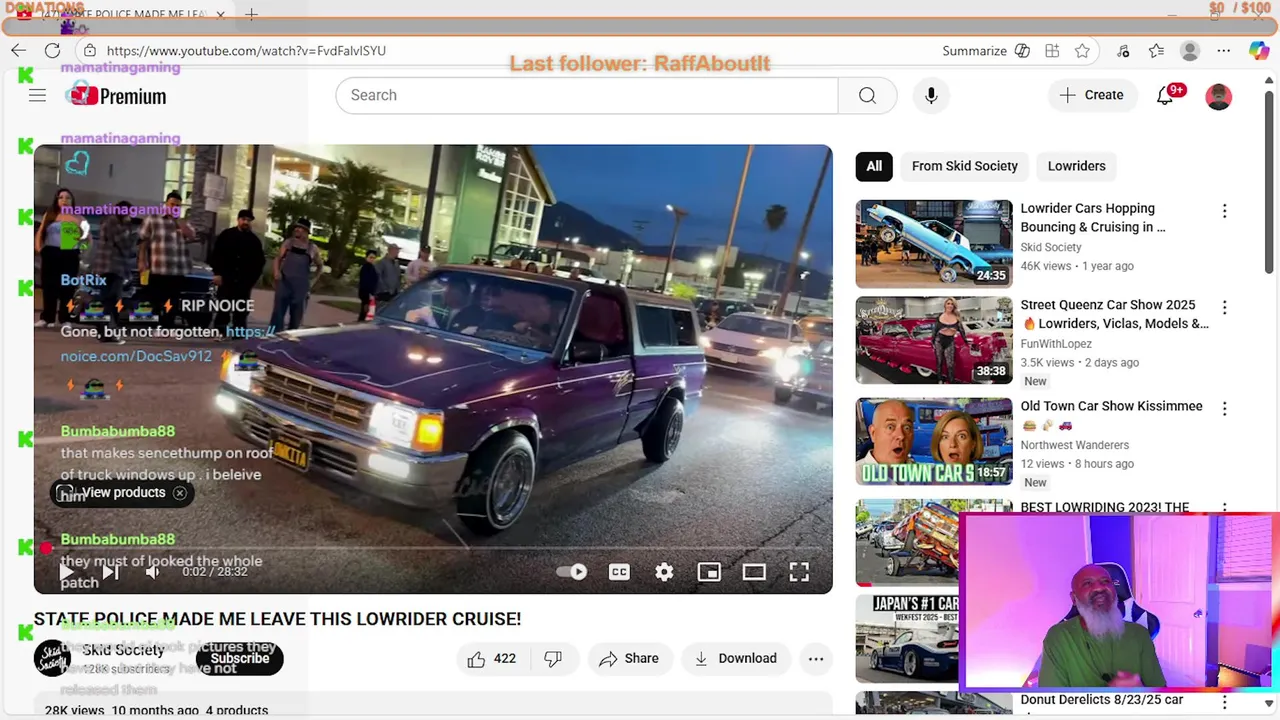
Task: Play the video
Action: point(65,572)
